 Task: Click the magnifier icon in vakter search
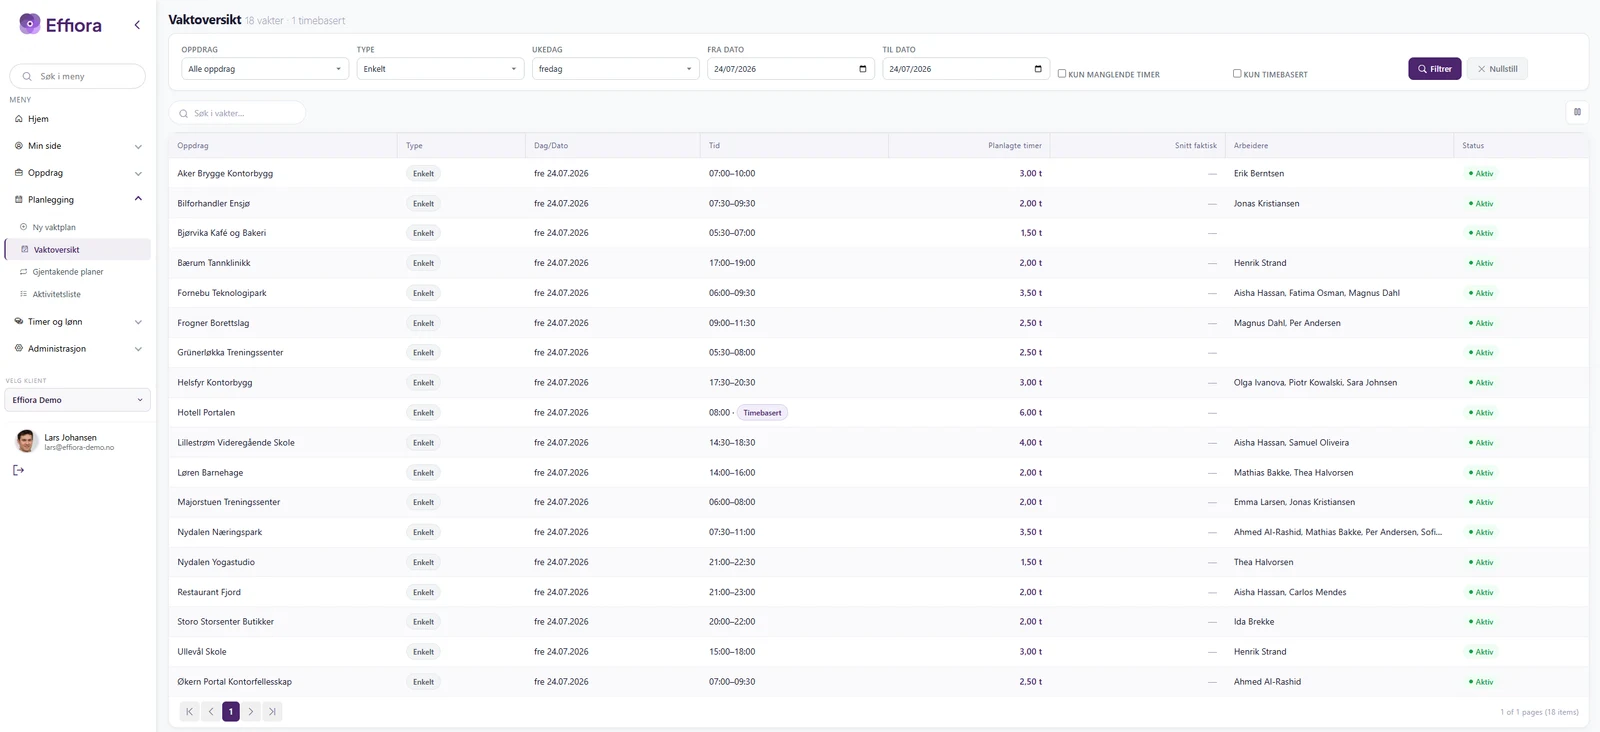[x=184, y=114]
